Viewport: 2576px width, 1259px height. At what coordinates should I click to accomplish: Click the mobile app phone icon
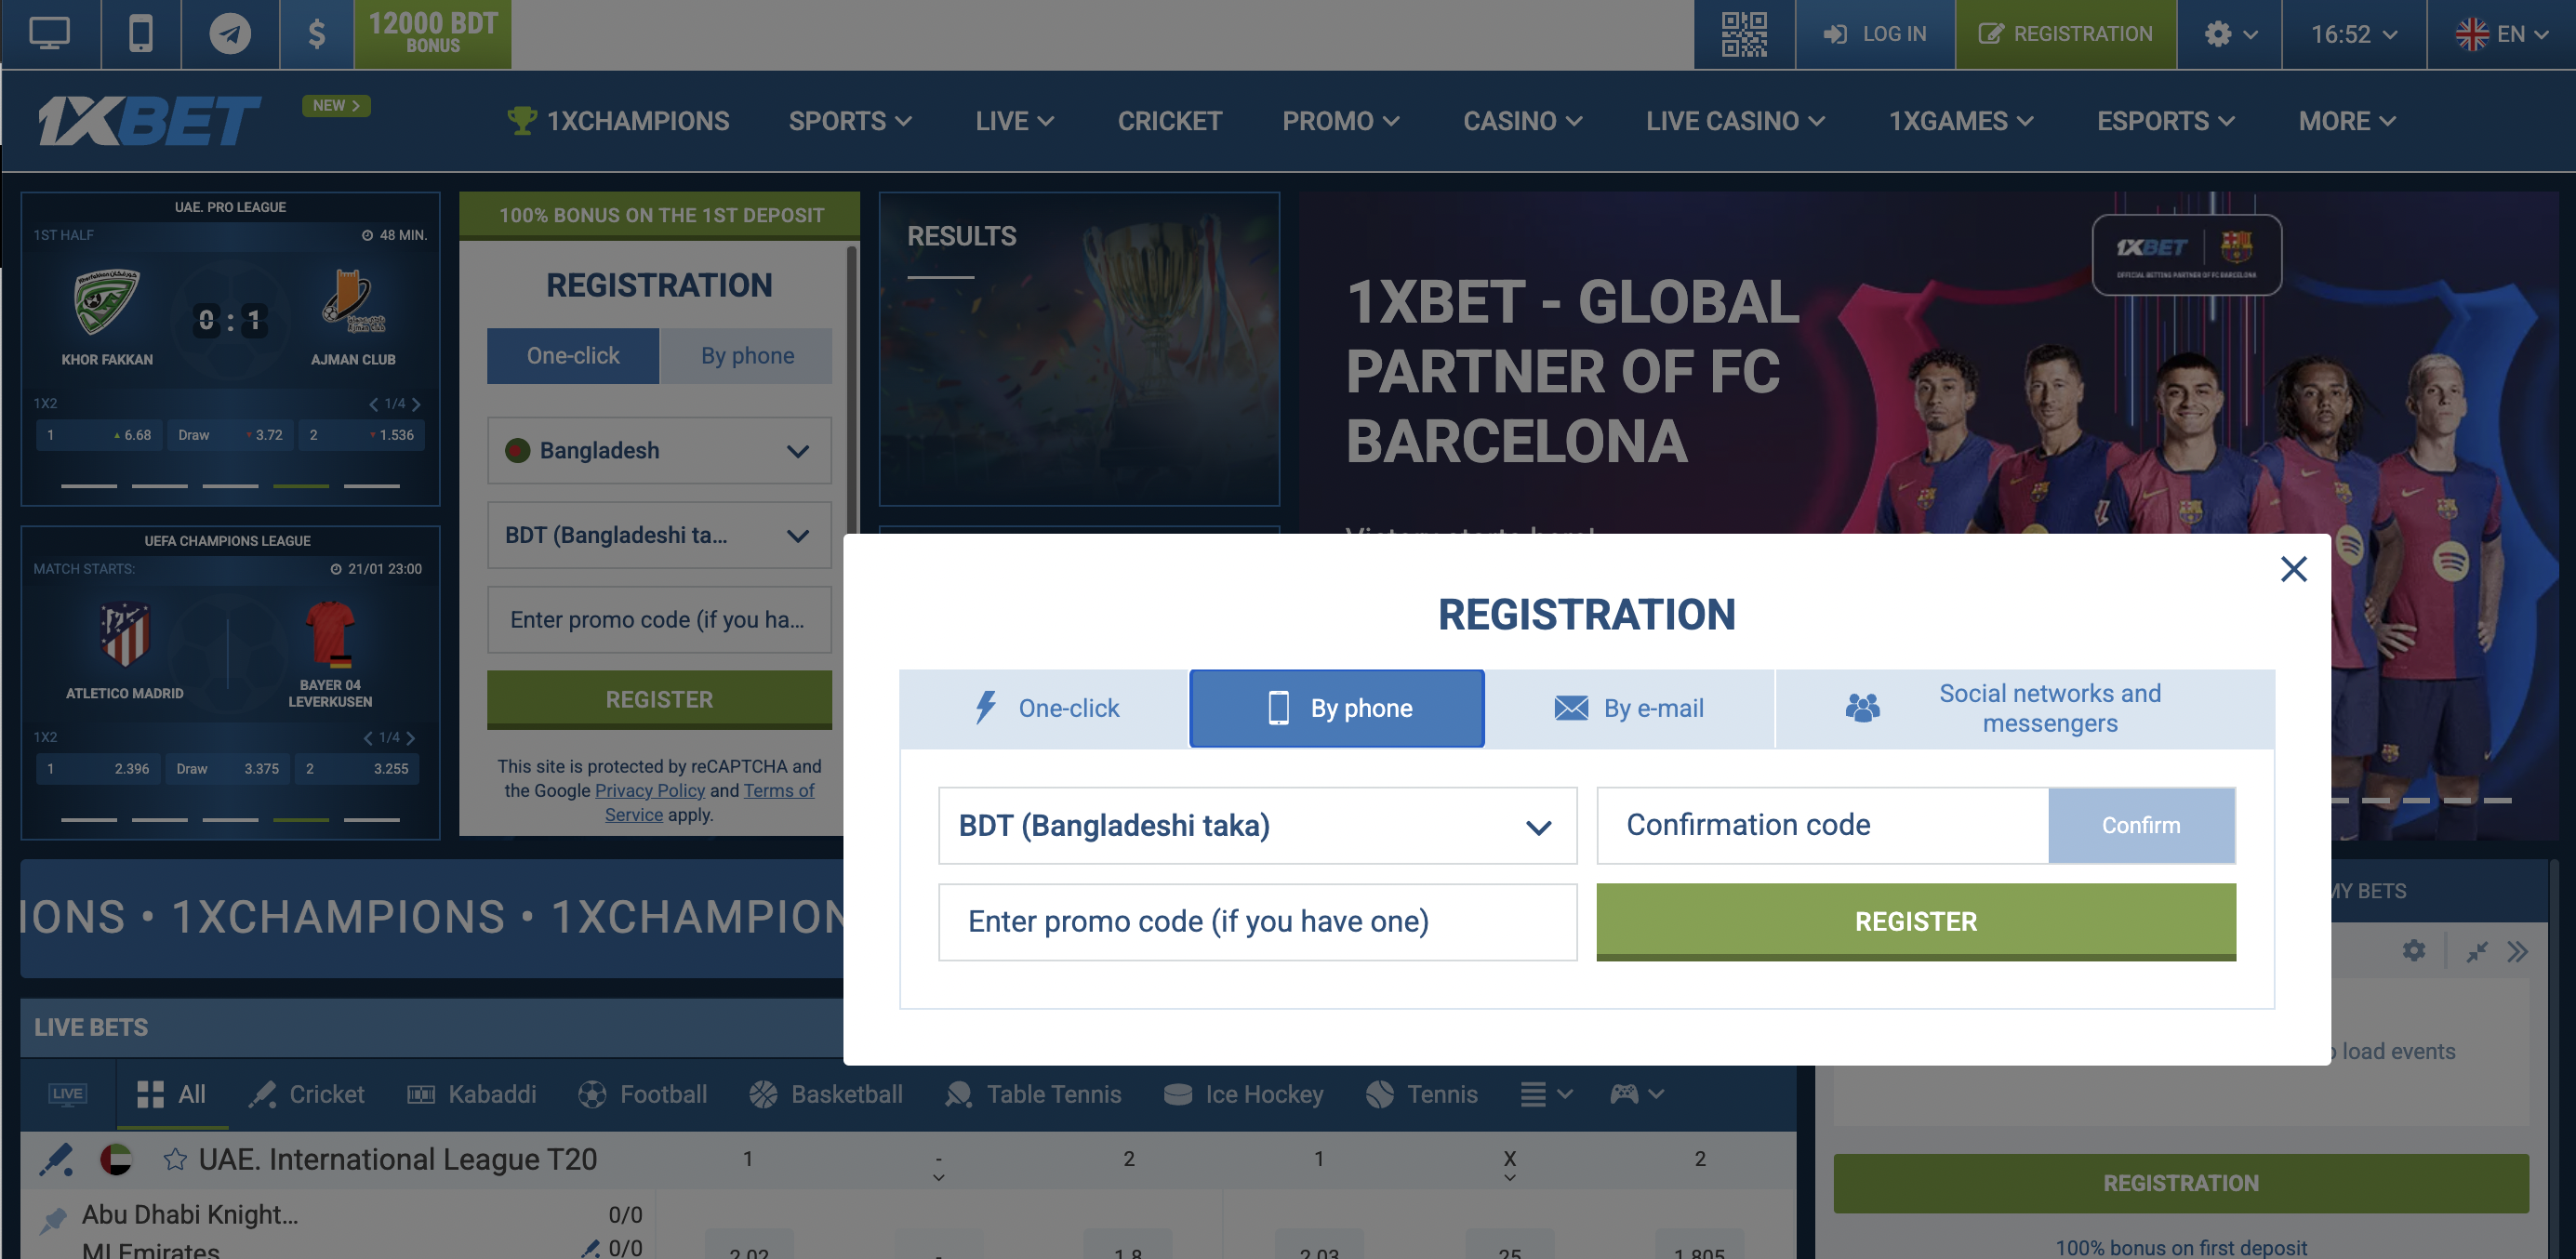(140, 34)
